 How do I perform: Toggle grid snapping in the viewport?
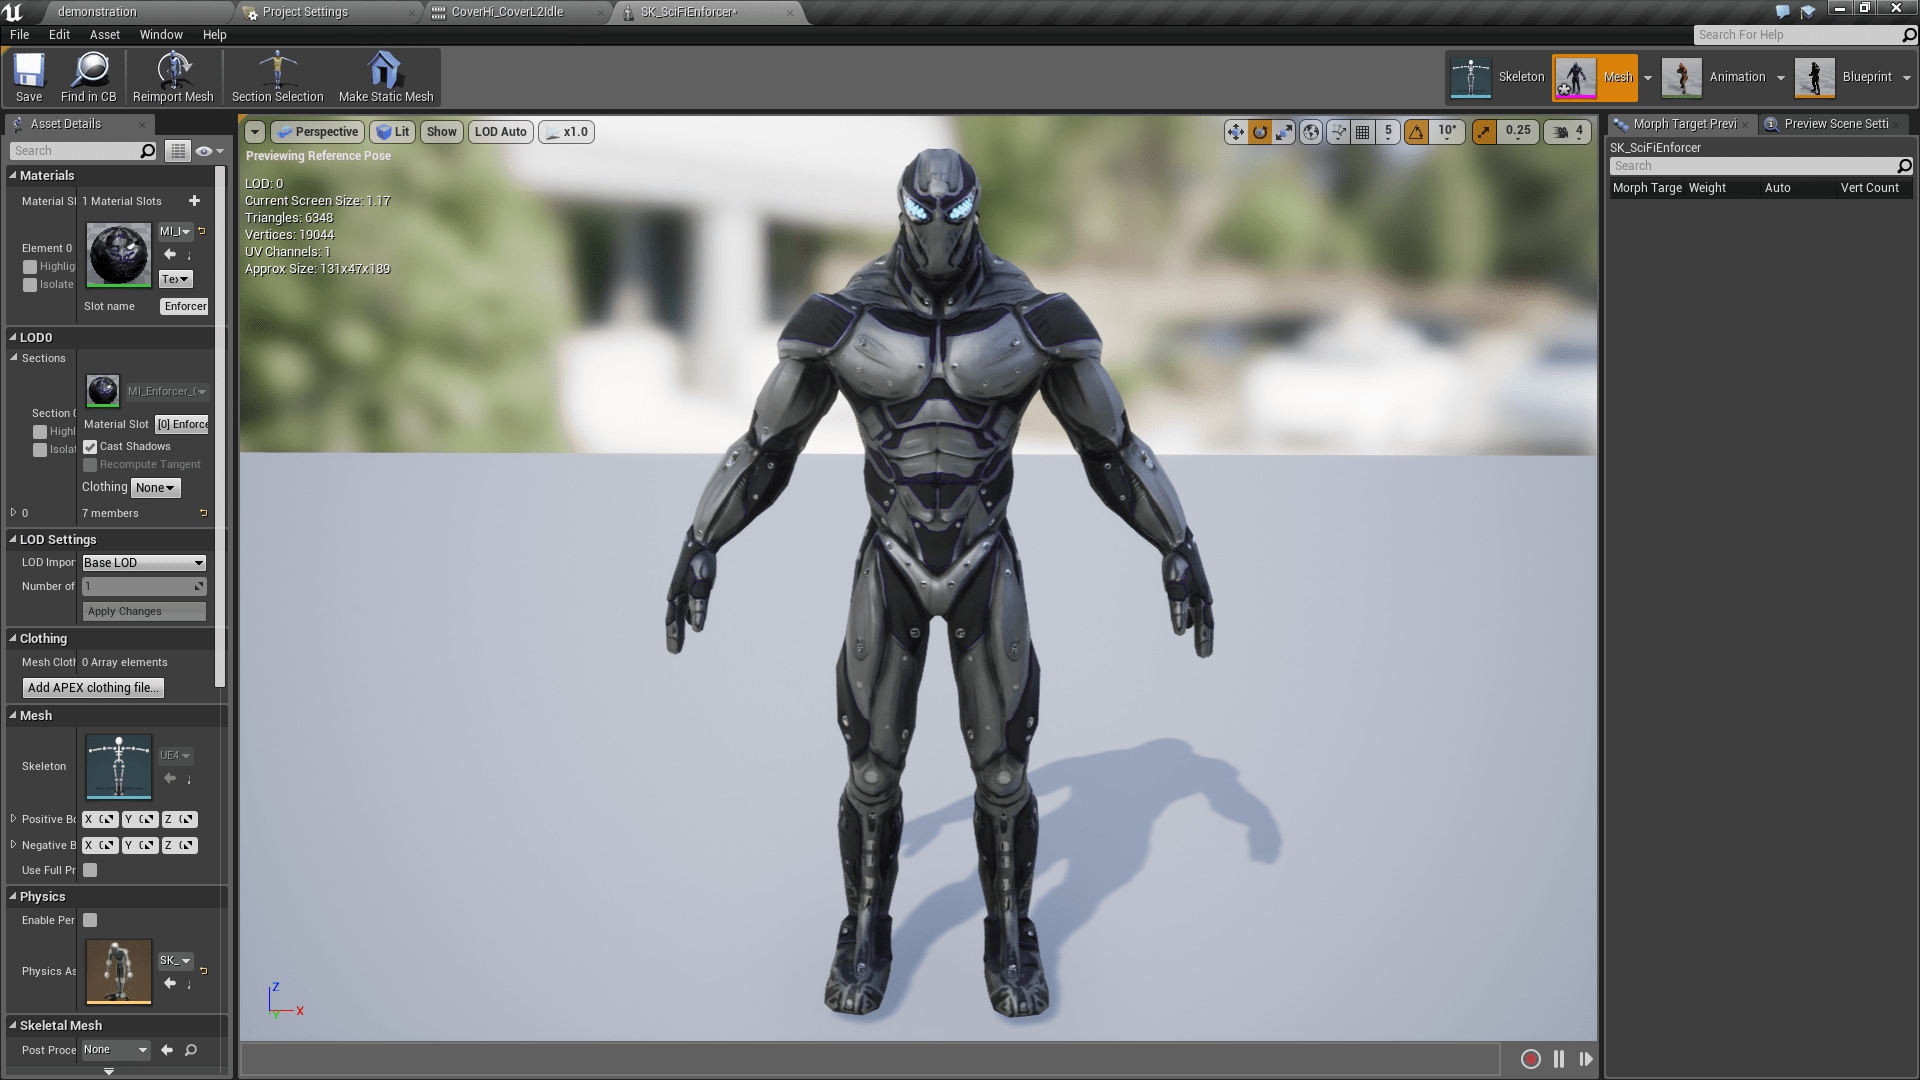pyautogui.click(x=1362, y=131)
